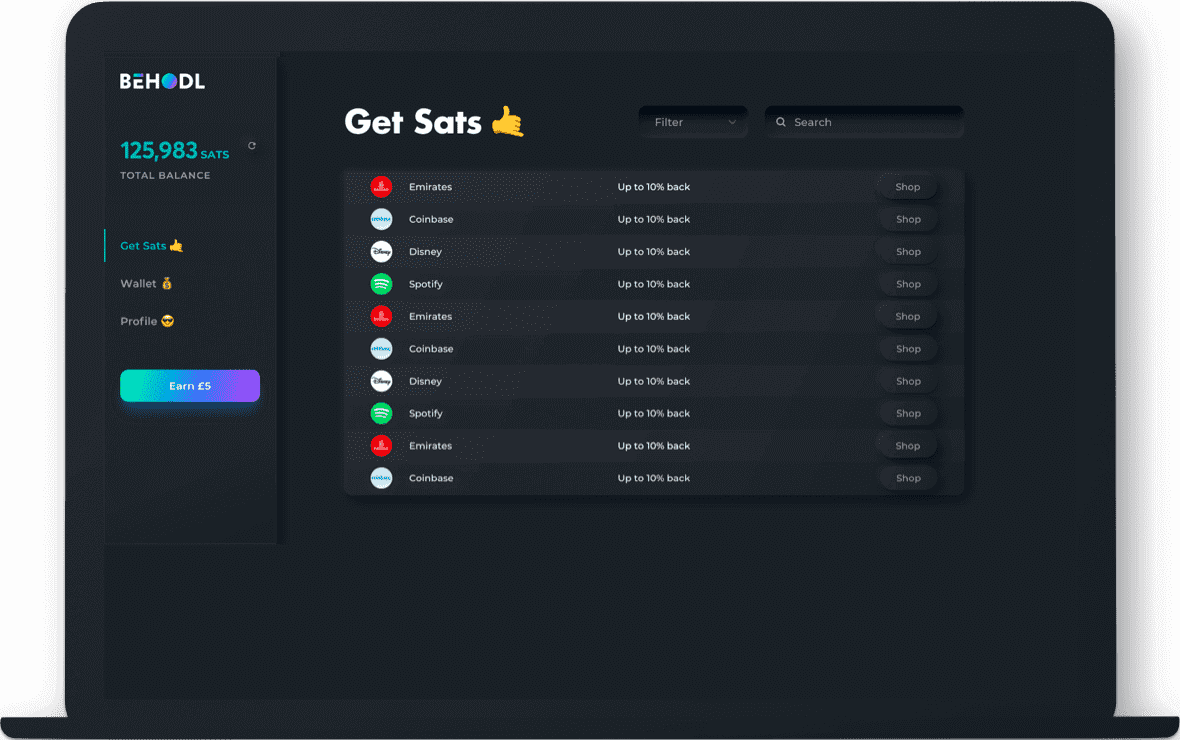Click the first Coinbase name text
The height and width of the screenshot is (740, 1180).
[431, 219]
